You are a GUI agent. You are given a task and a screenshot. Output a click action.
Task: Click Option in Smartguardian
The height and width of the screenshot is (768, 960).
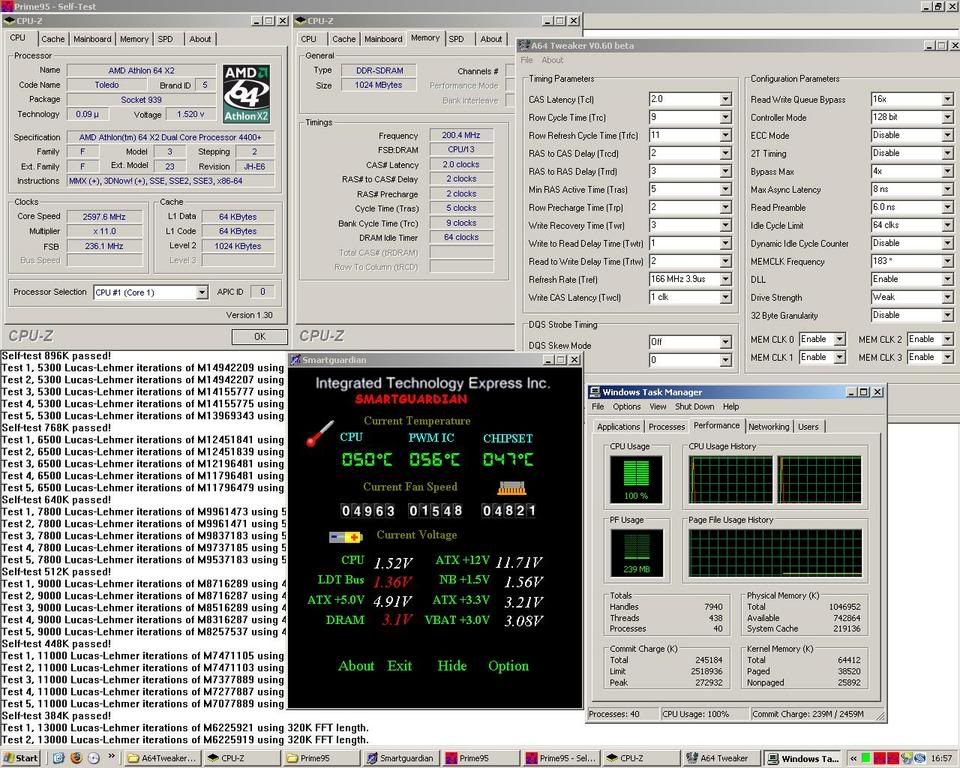pyautogui.click(x=508, y=666)
